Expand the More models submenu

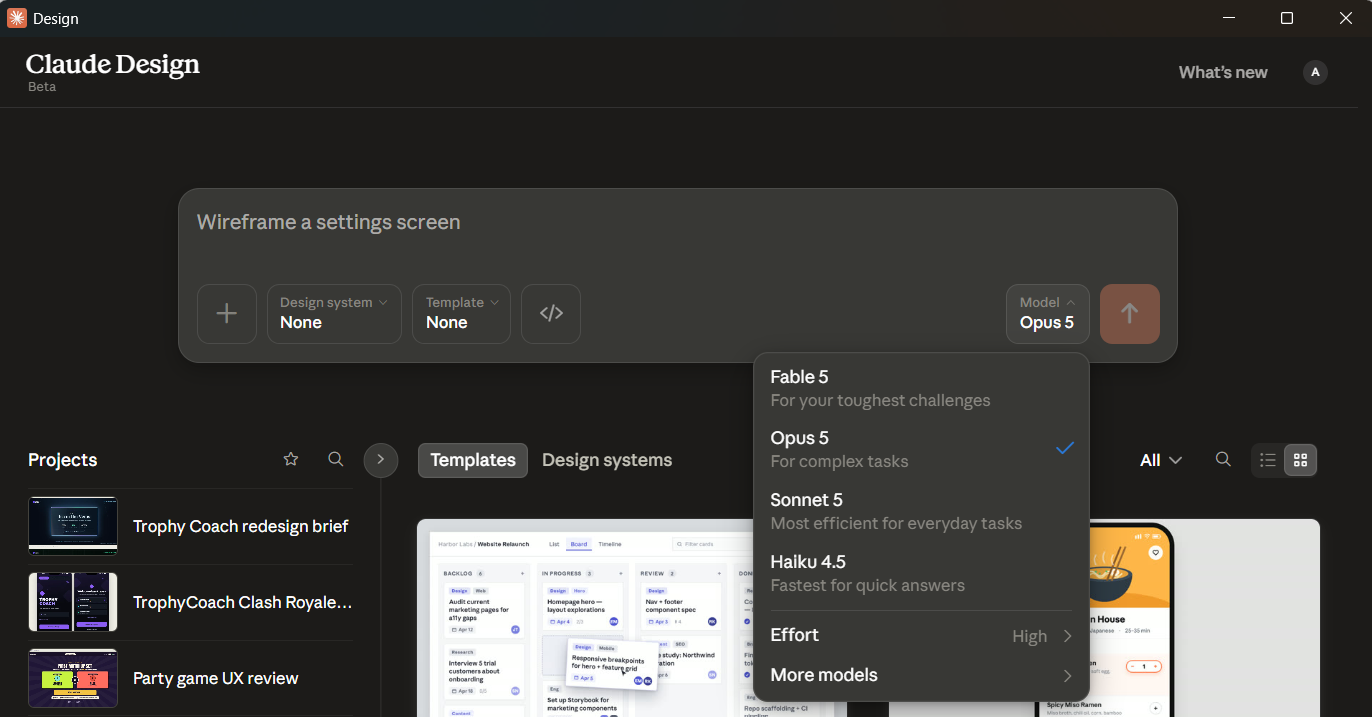point(921,675)
